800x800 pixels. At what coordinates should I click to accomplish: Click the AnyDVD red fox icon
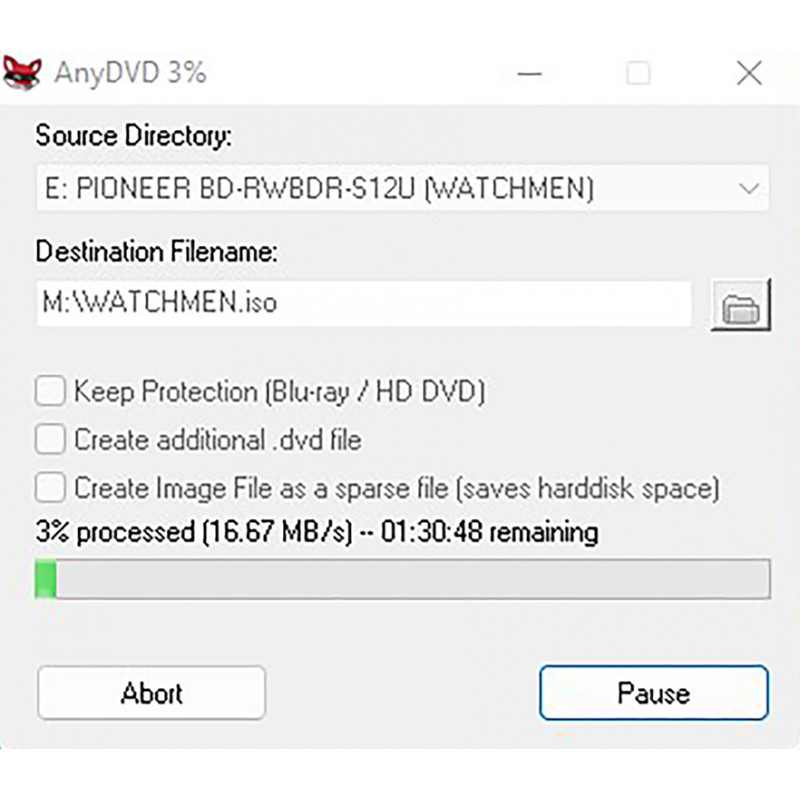click(x=22, y=73)
